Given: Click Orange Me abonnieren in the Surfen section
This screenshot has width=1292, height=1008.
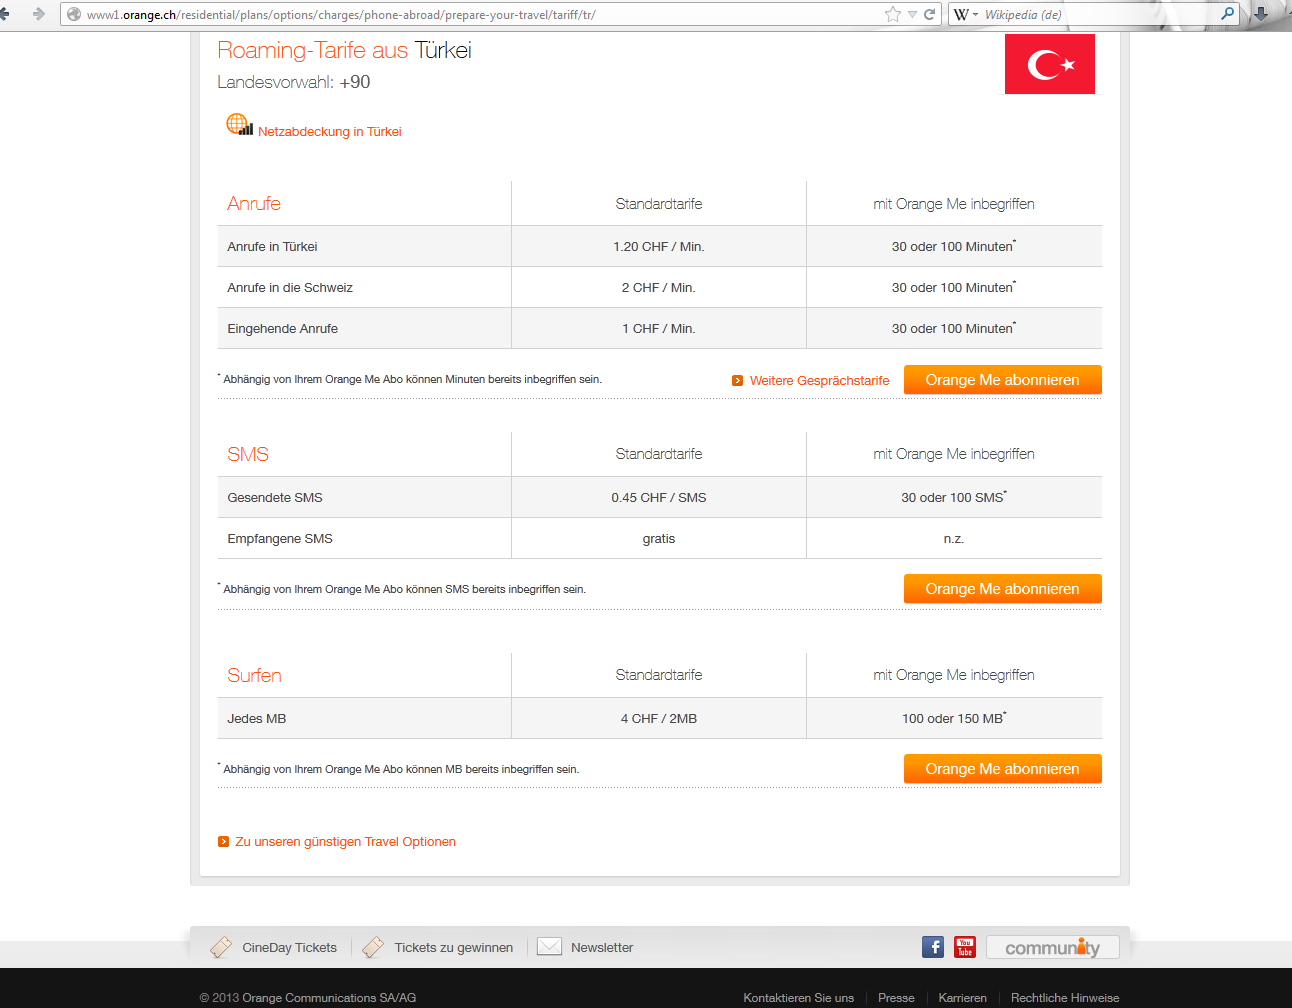Looking at the screenshot, I should (1003, 769).
